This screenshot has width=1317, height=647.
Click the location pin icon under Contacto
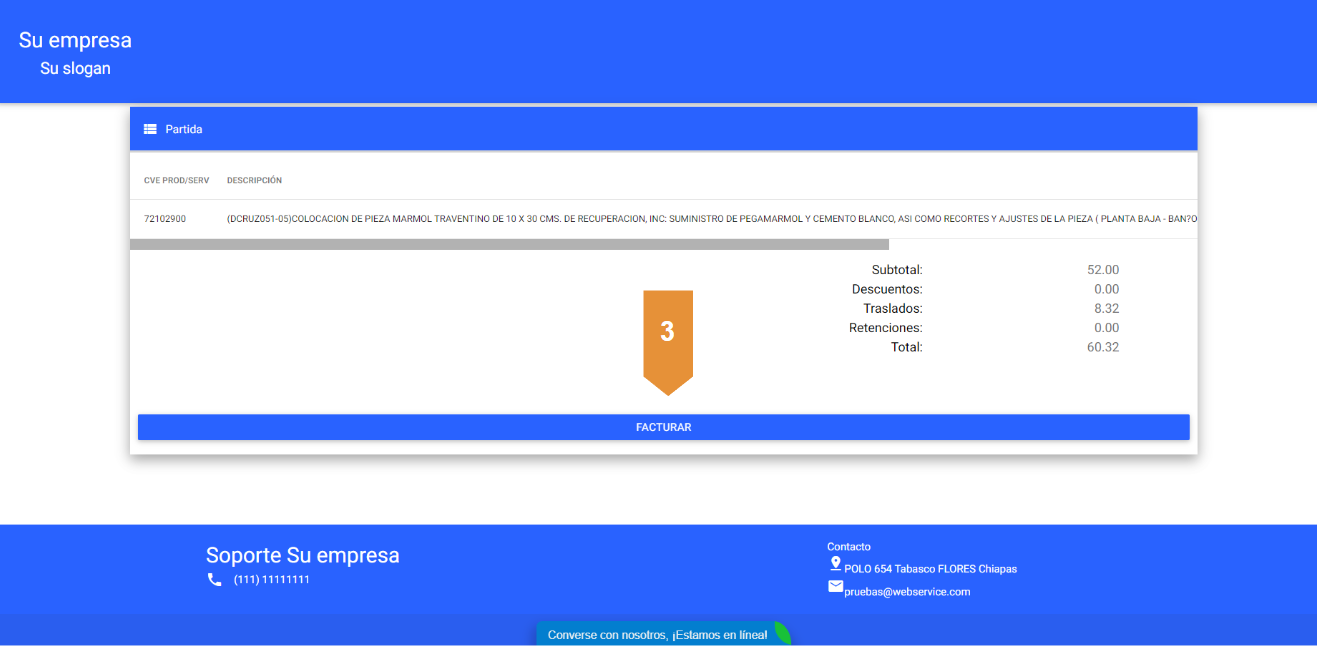pyautogui.click(x=835, y=564)
